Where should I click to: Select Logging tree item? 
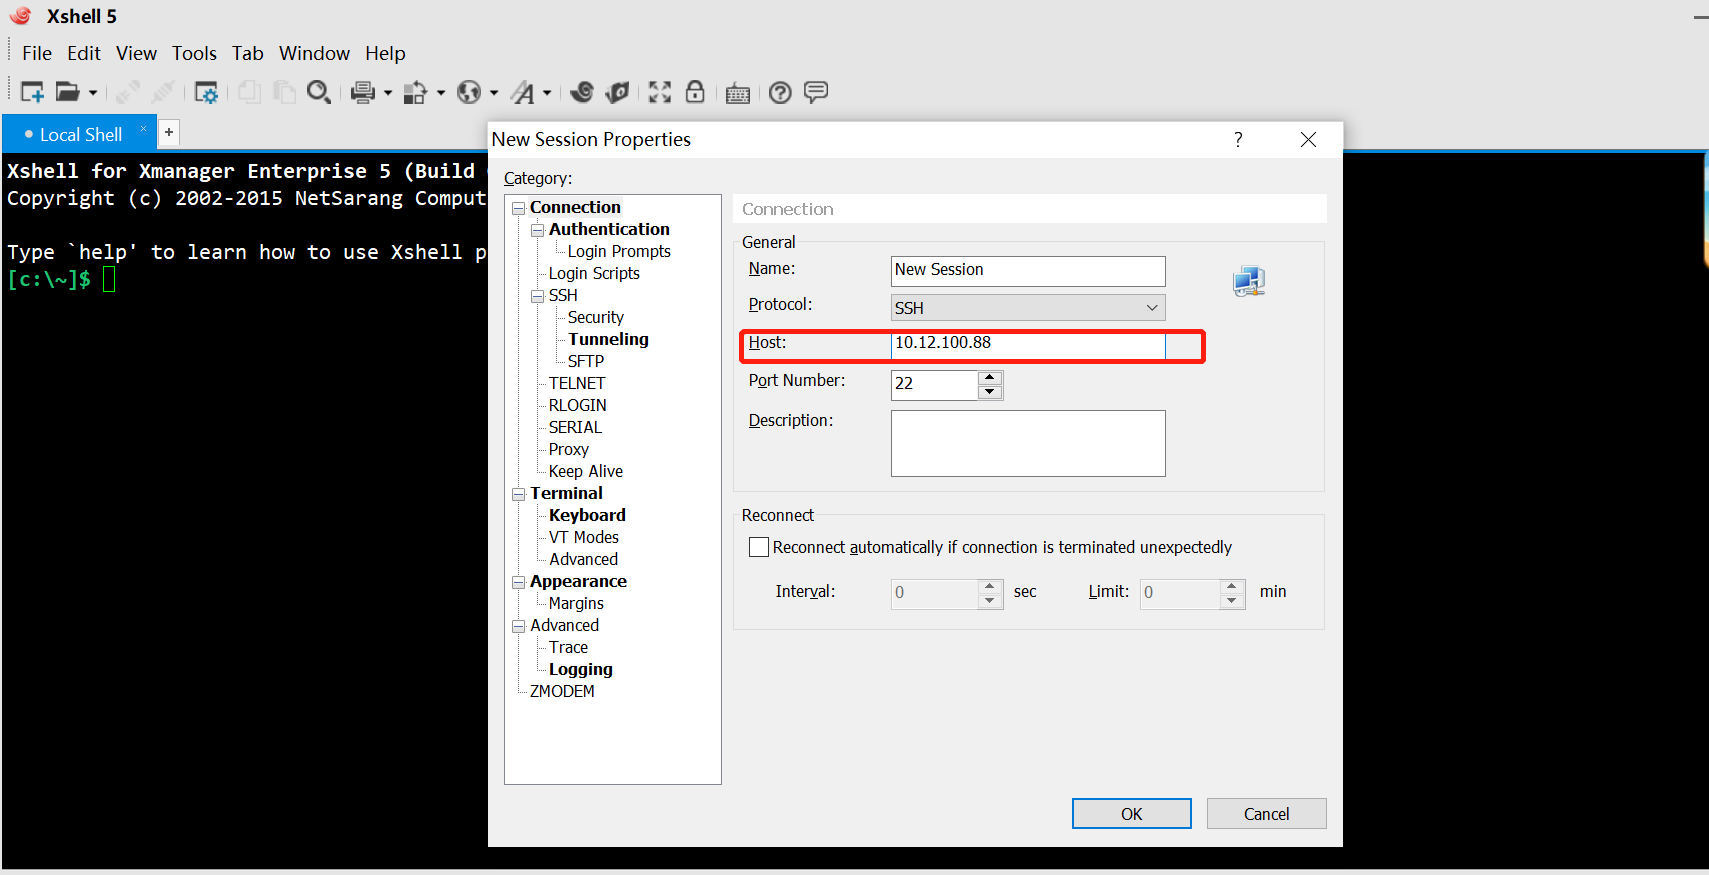tap(580, 670)
